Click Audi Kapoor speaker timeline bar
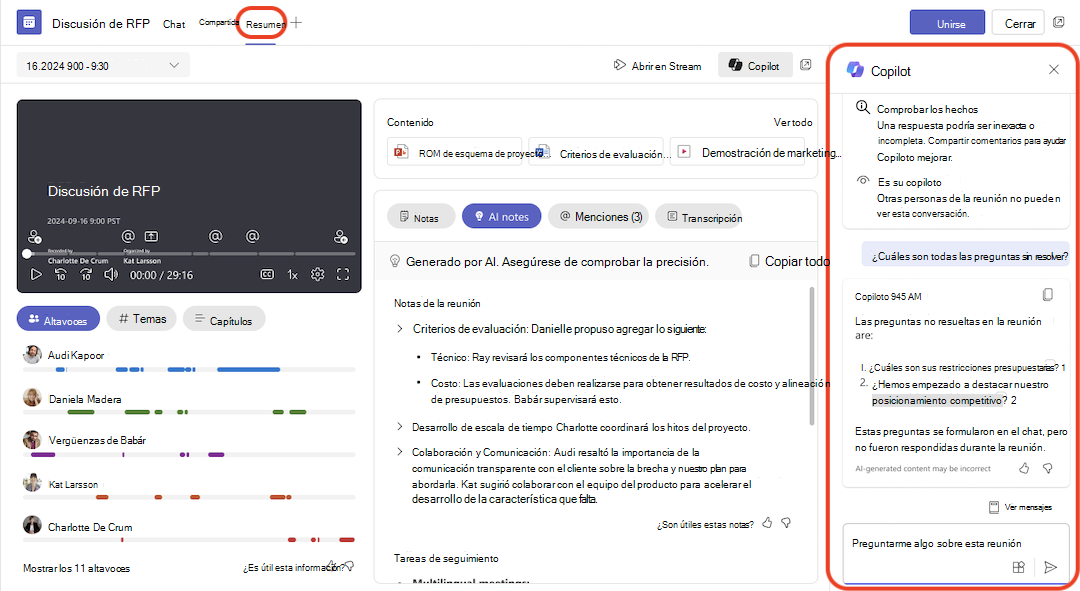The height and width of the screenshot is (591, 1080). [189, 370]
